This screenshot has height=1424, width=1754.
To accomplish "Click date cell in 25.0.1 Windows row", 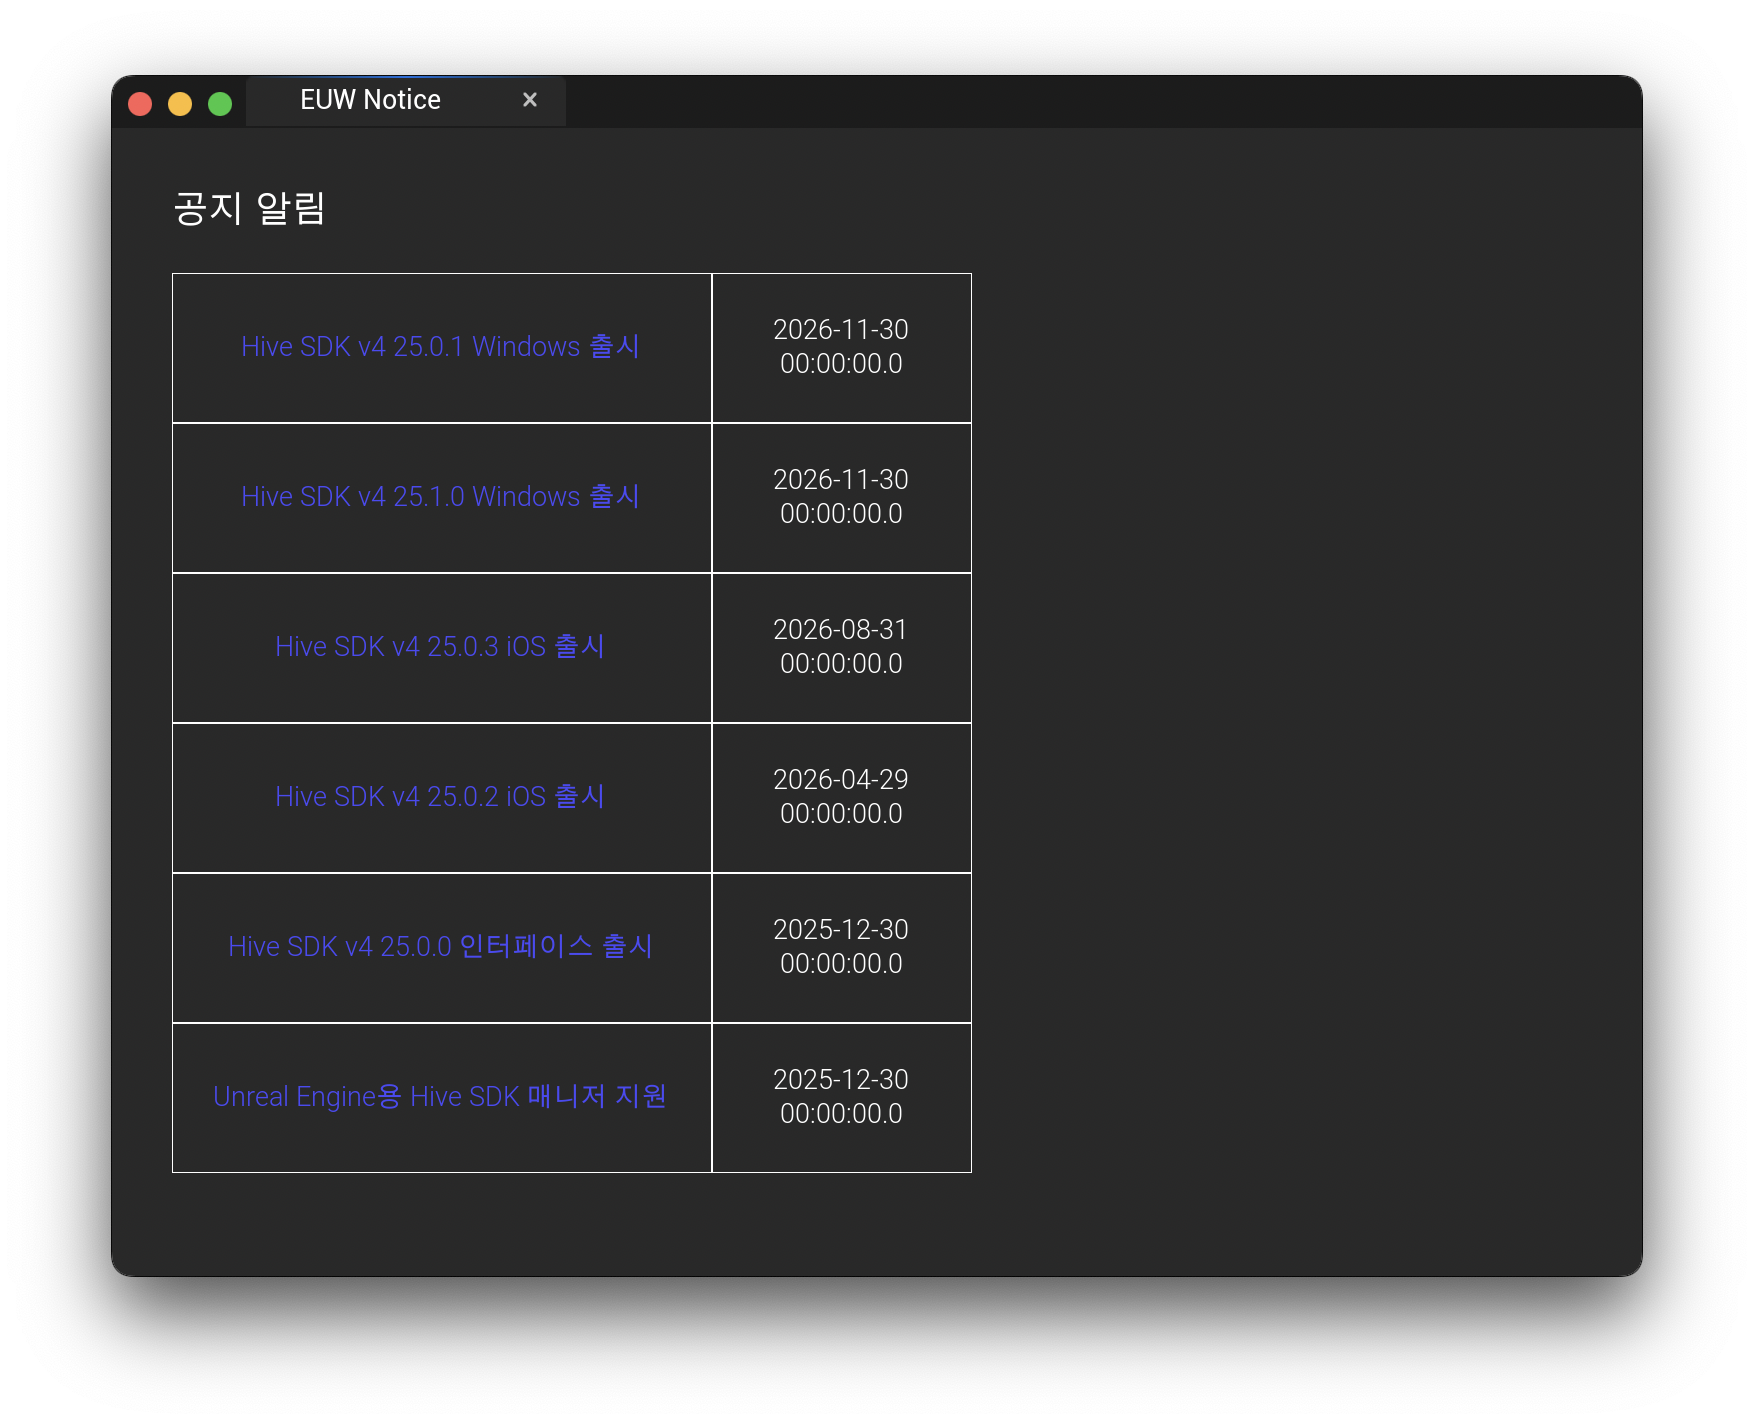I will [841, 347].
